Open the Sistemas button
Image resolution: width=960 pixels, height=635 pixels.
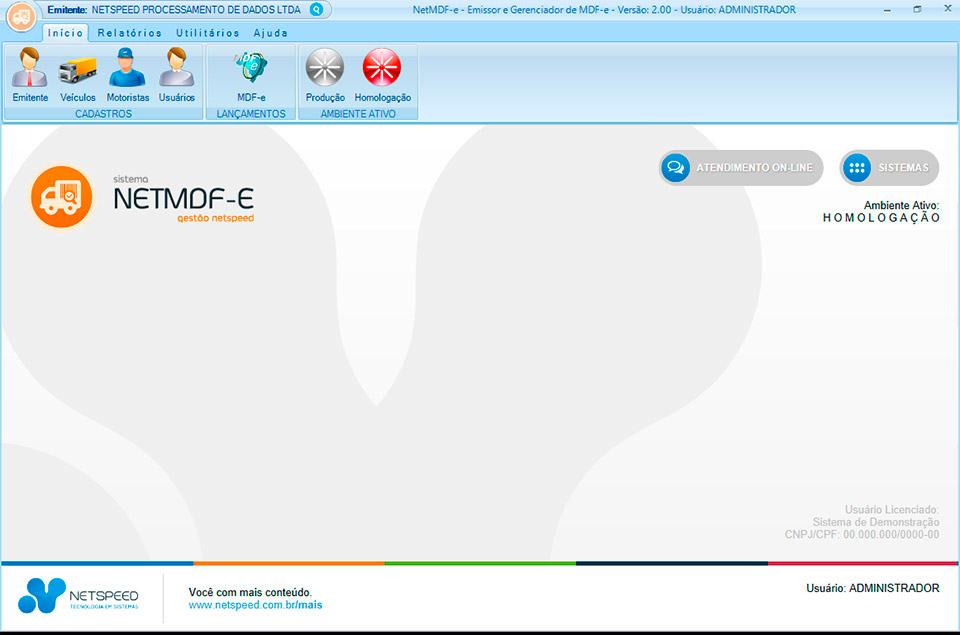(x=889, y=168)
